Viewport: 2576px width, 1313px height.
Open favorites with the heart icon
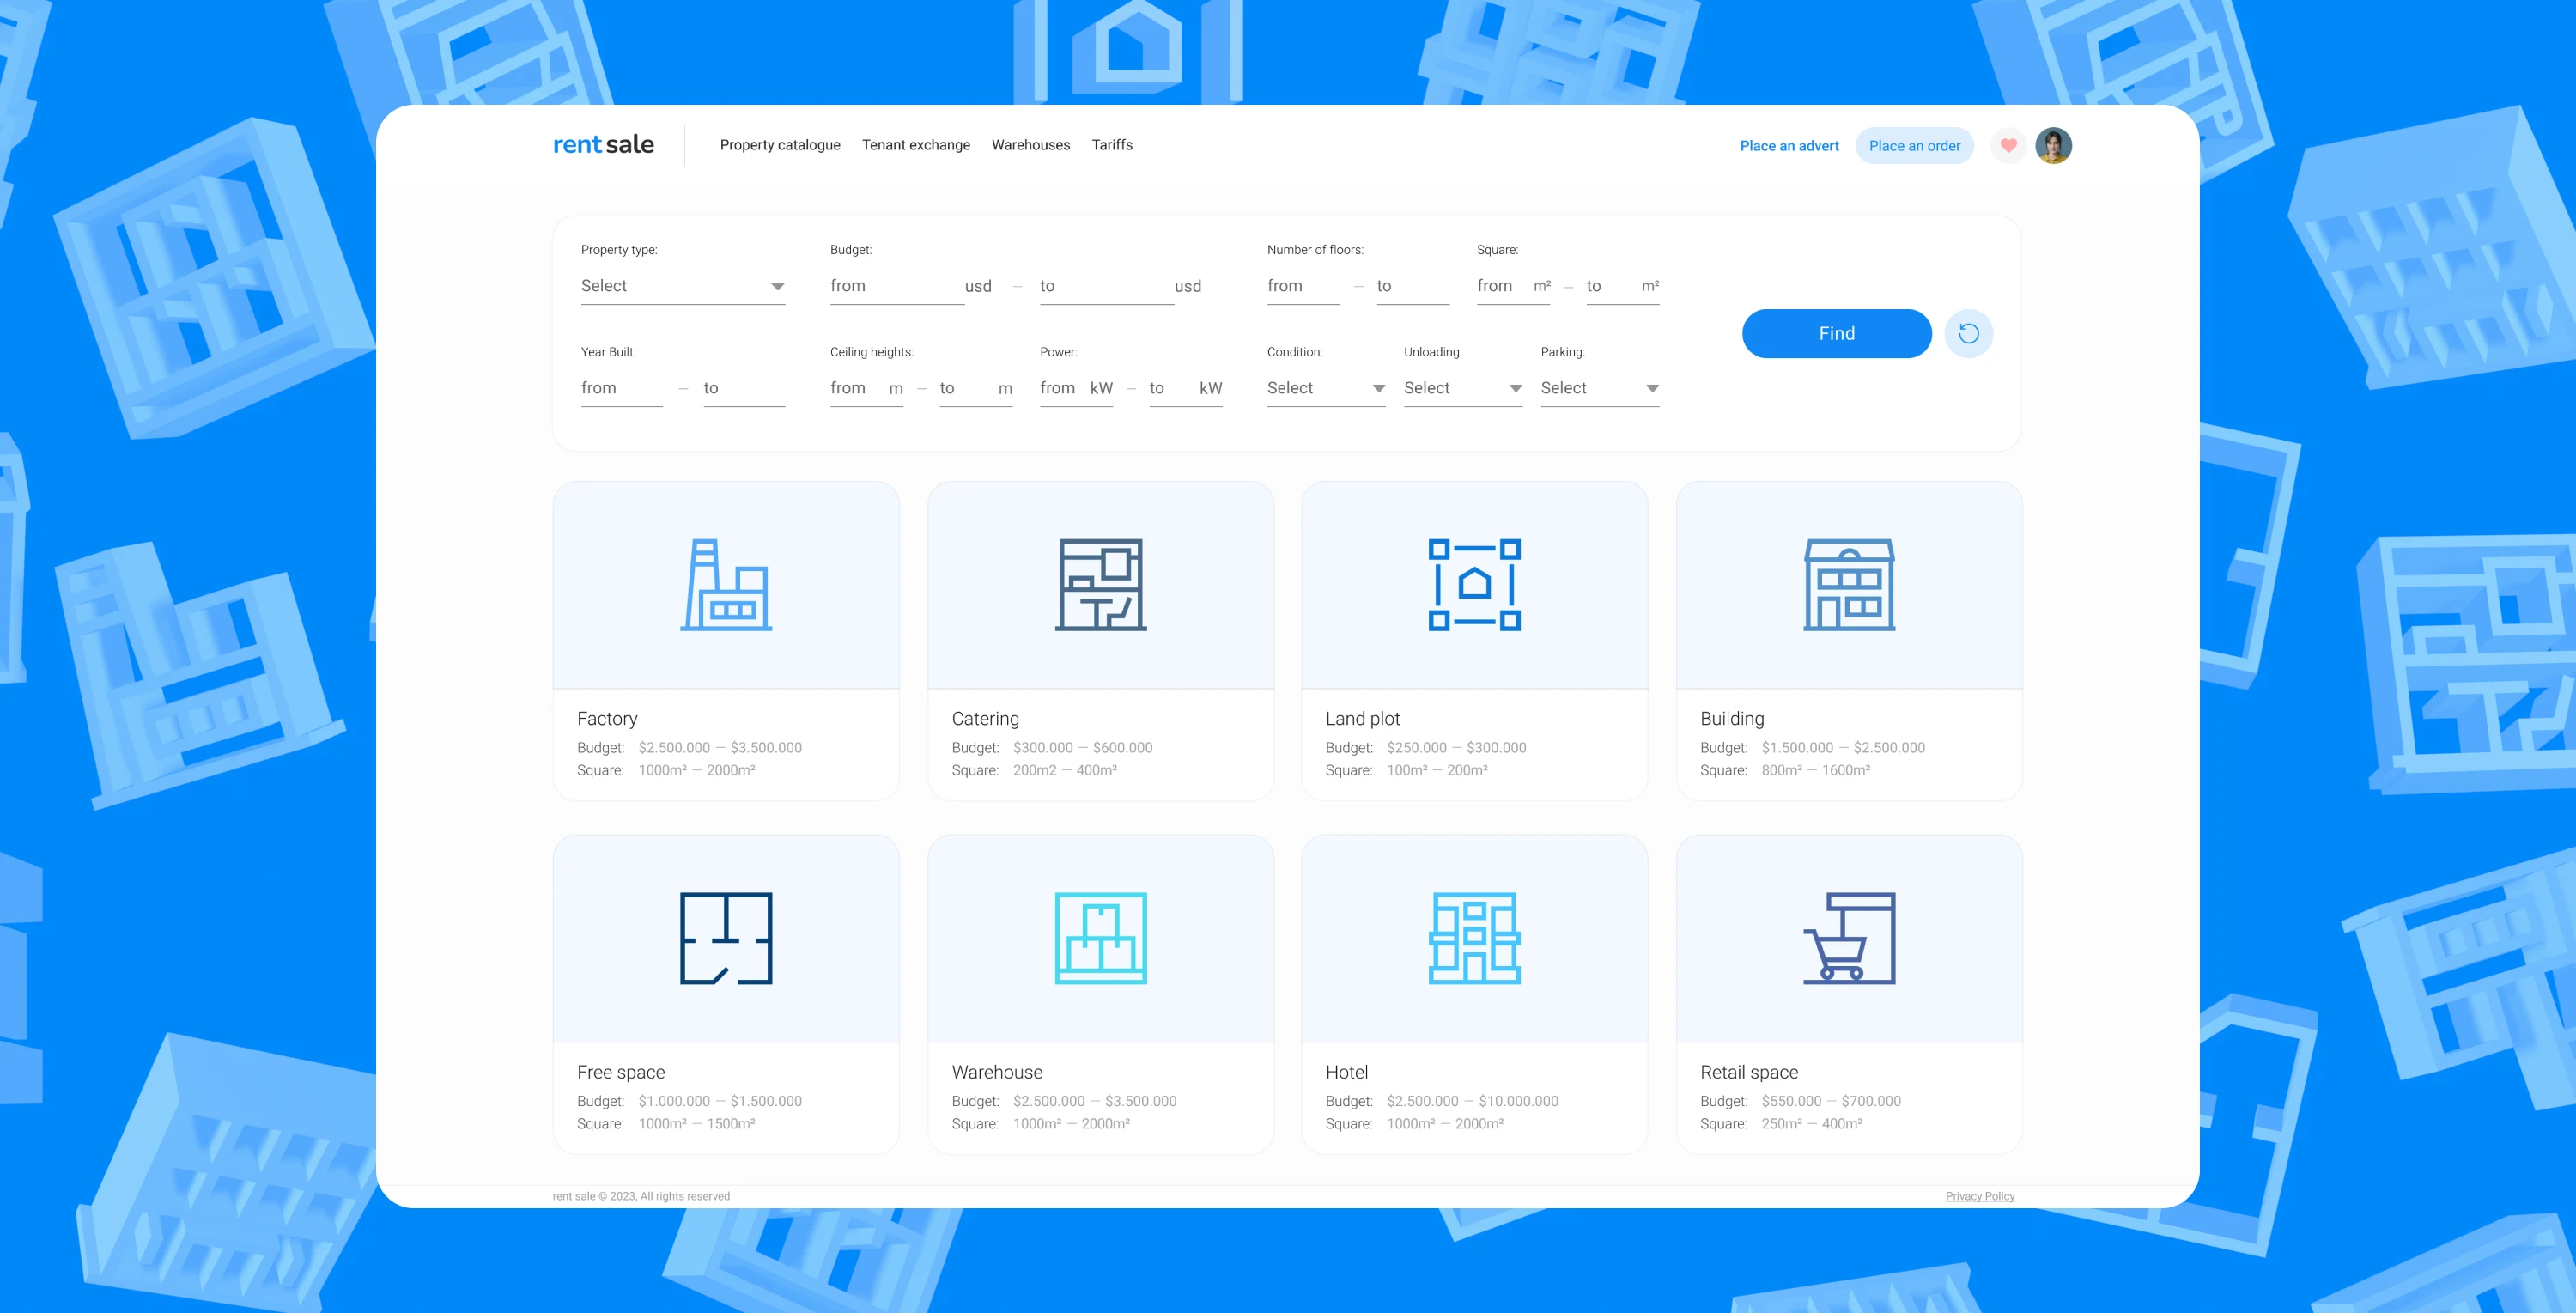point(2008,146)
